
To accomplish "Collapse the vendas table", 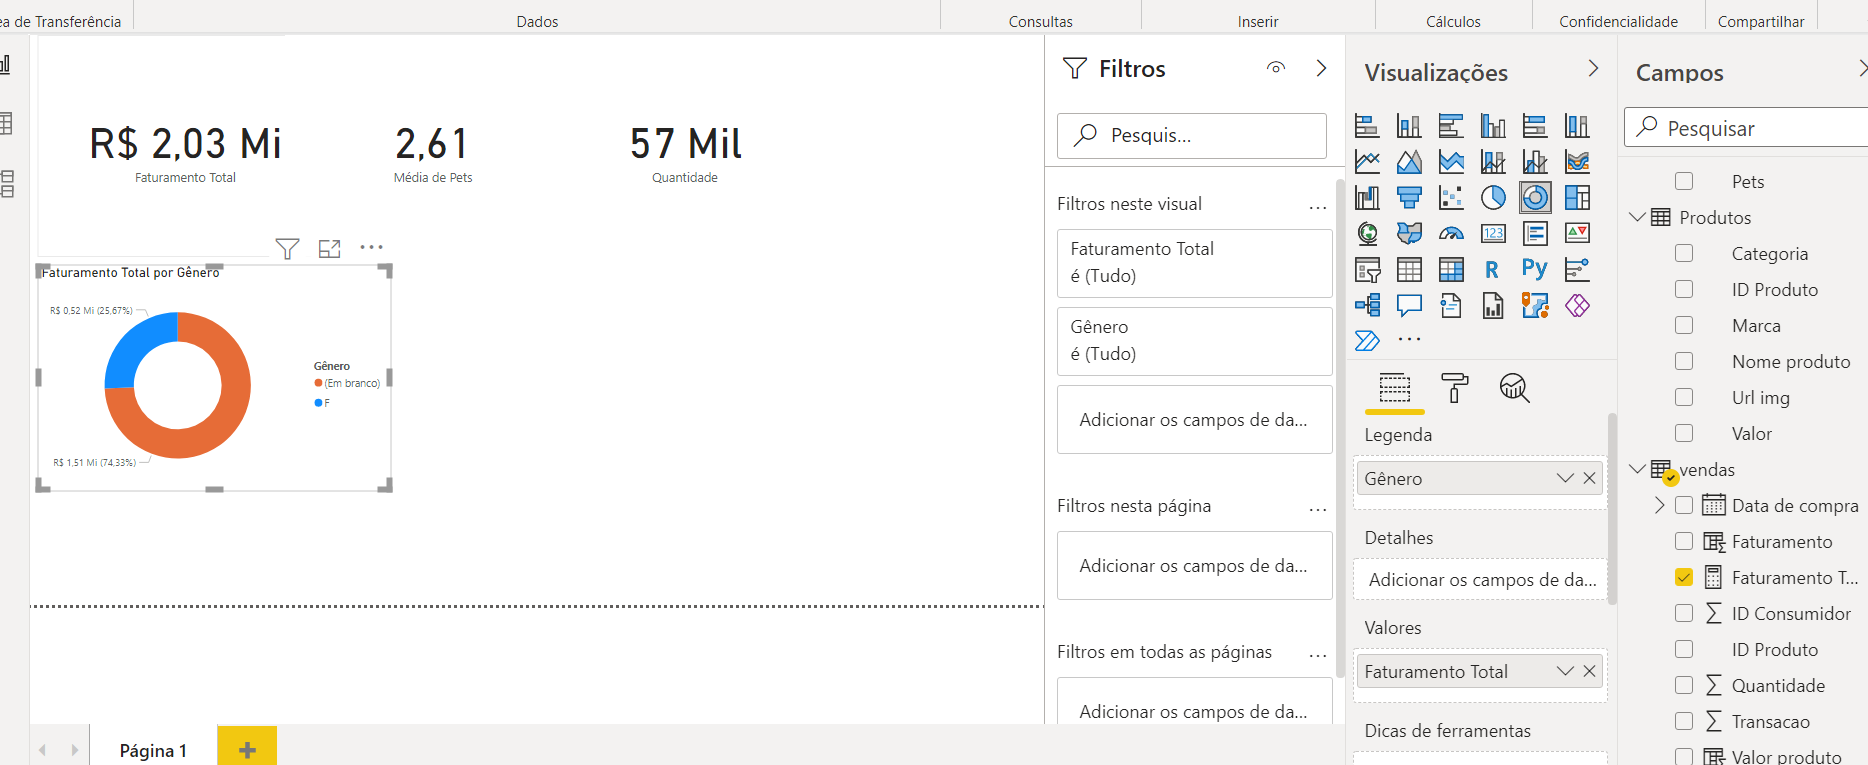I will [x=1637, y=469].
